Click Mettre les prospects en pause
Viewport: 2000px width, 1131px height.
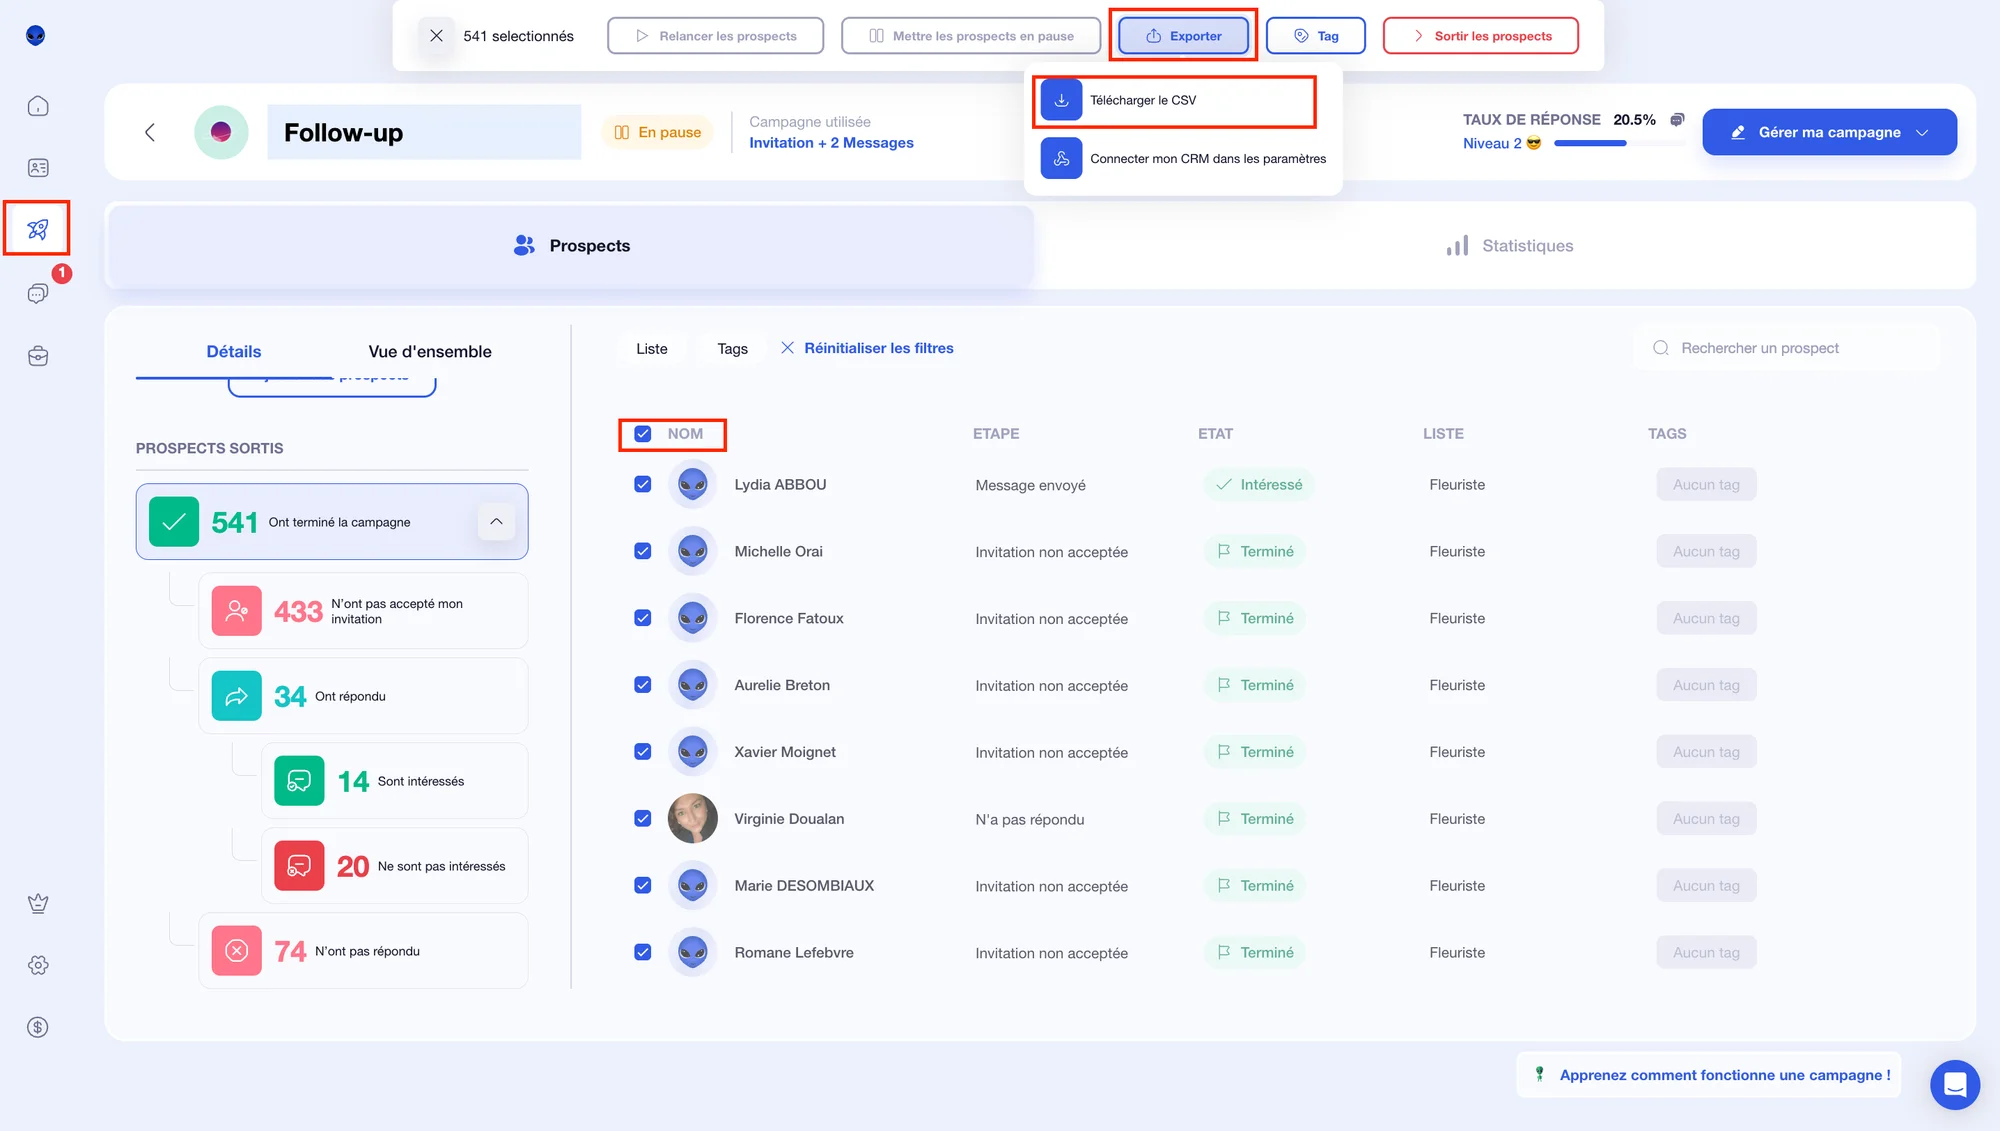click(971, 36)
